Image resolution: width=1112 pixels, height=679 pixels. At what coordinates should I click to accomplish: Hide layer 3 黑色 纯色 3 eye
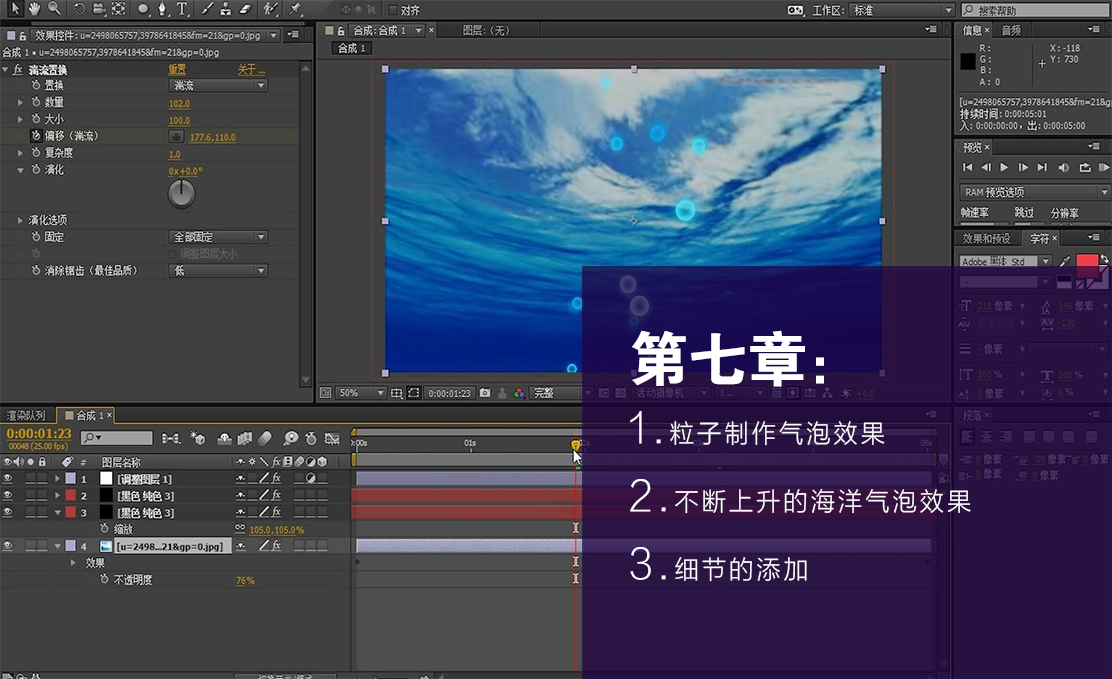[x=8, y=512]
